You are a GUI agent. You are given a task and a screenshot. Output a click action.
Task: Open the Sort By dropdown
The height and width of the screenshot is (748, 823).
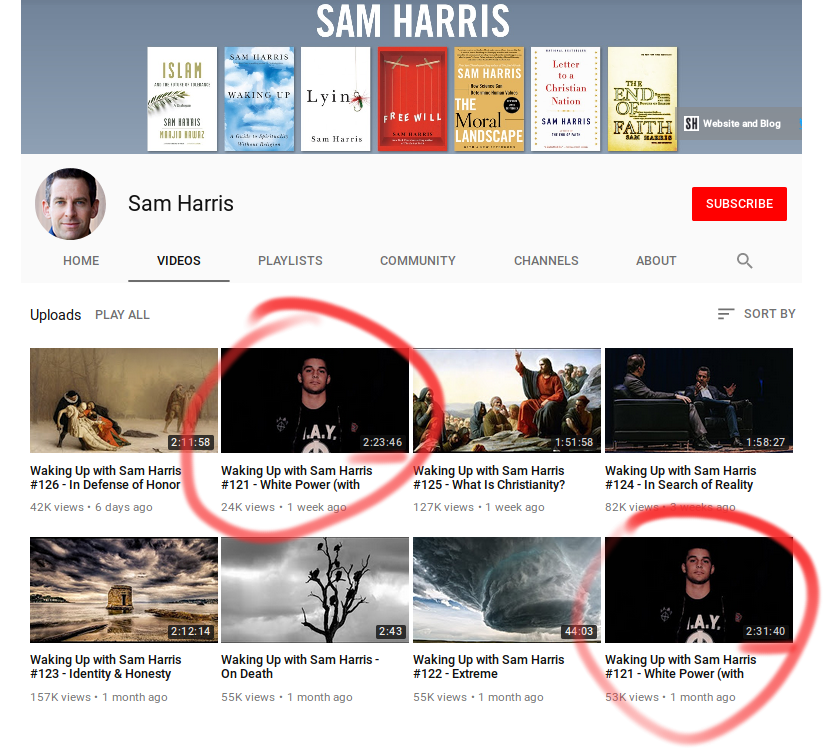coord(756,314)
